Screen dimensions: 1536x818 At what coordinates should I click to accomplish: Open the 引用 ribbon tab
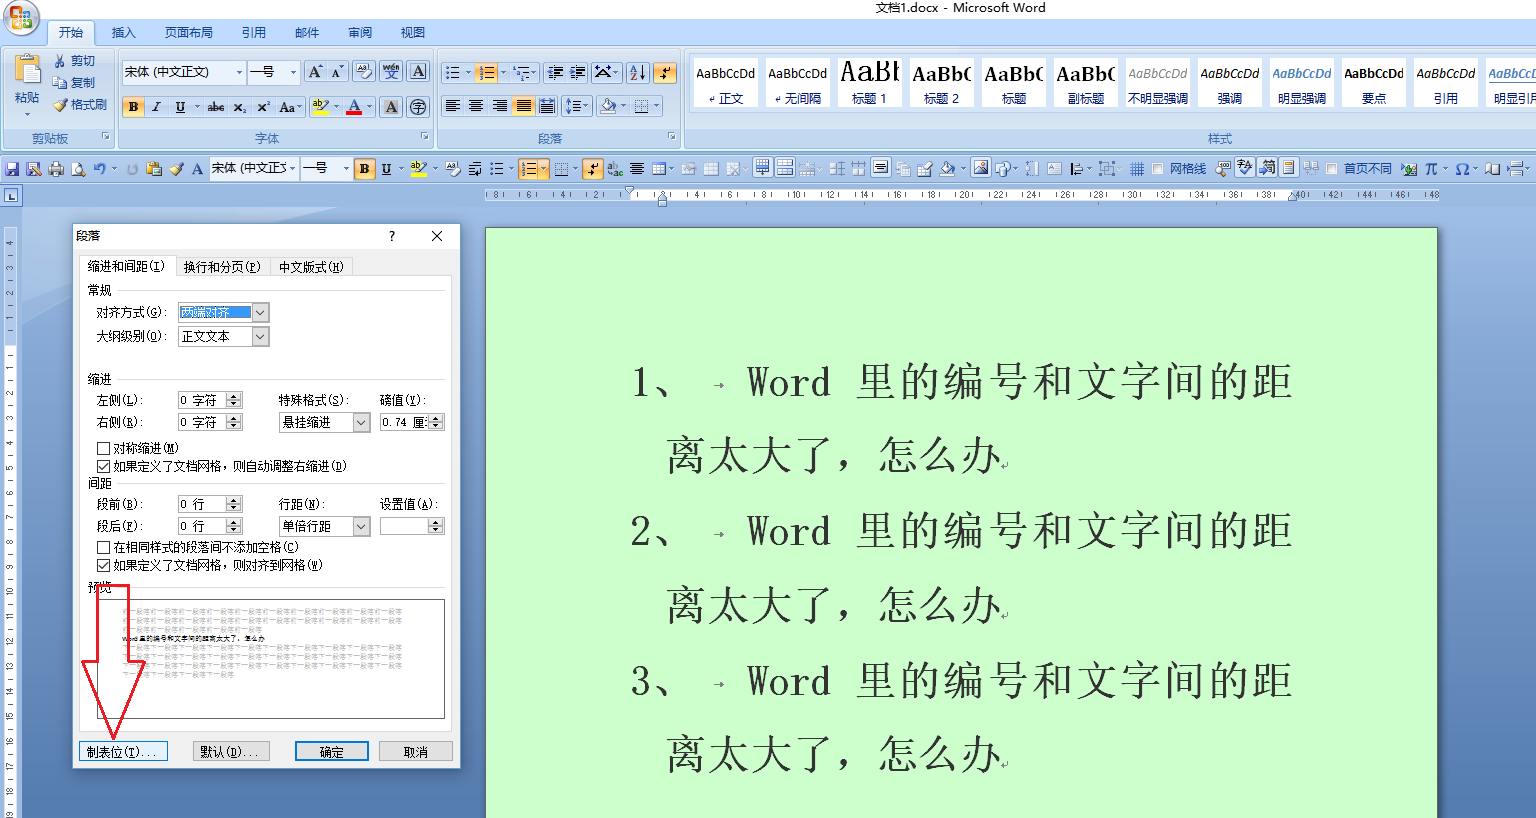point(254,33)
